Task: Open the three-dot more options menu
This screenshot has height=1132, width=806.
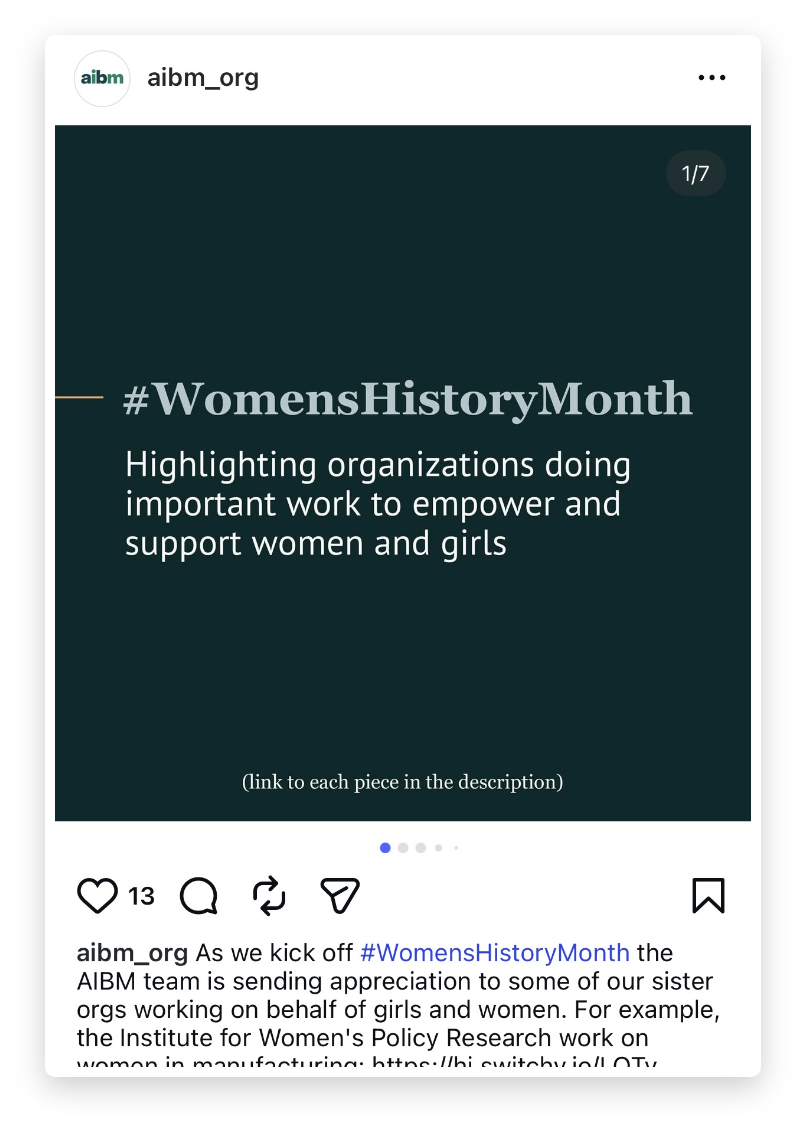Action: (711, 77)
